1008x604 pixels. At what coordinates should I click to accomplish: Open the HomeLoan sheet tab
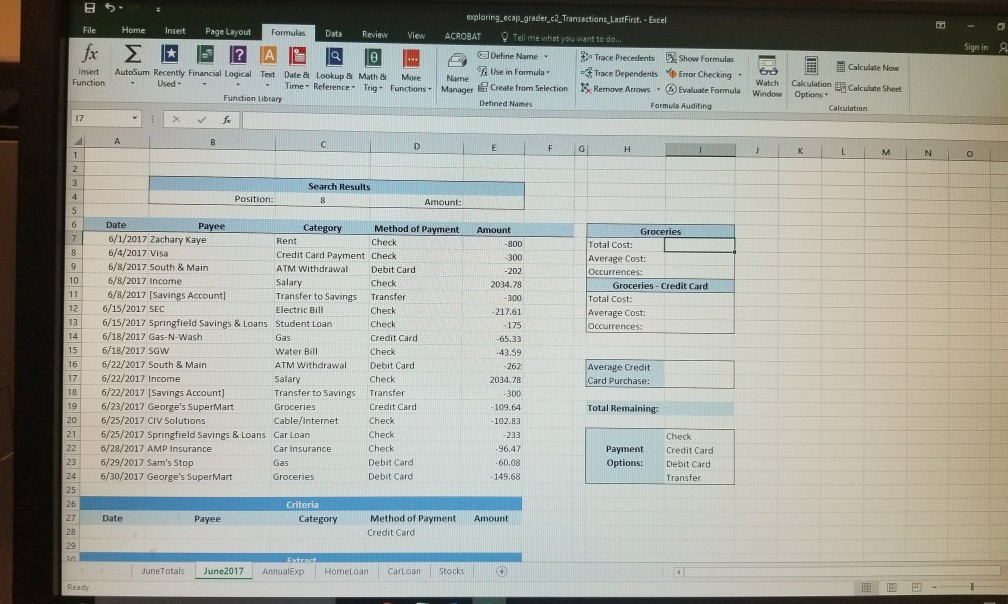click(346, 571)
